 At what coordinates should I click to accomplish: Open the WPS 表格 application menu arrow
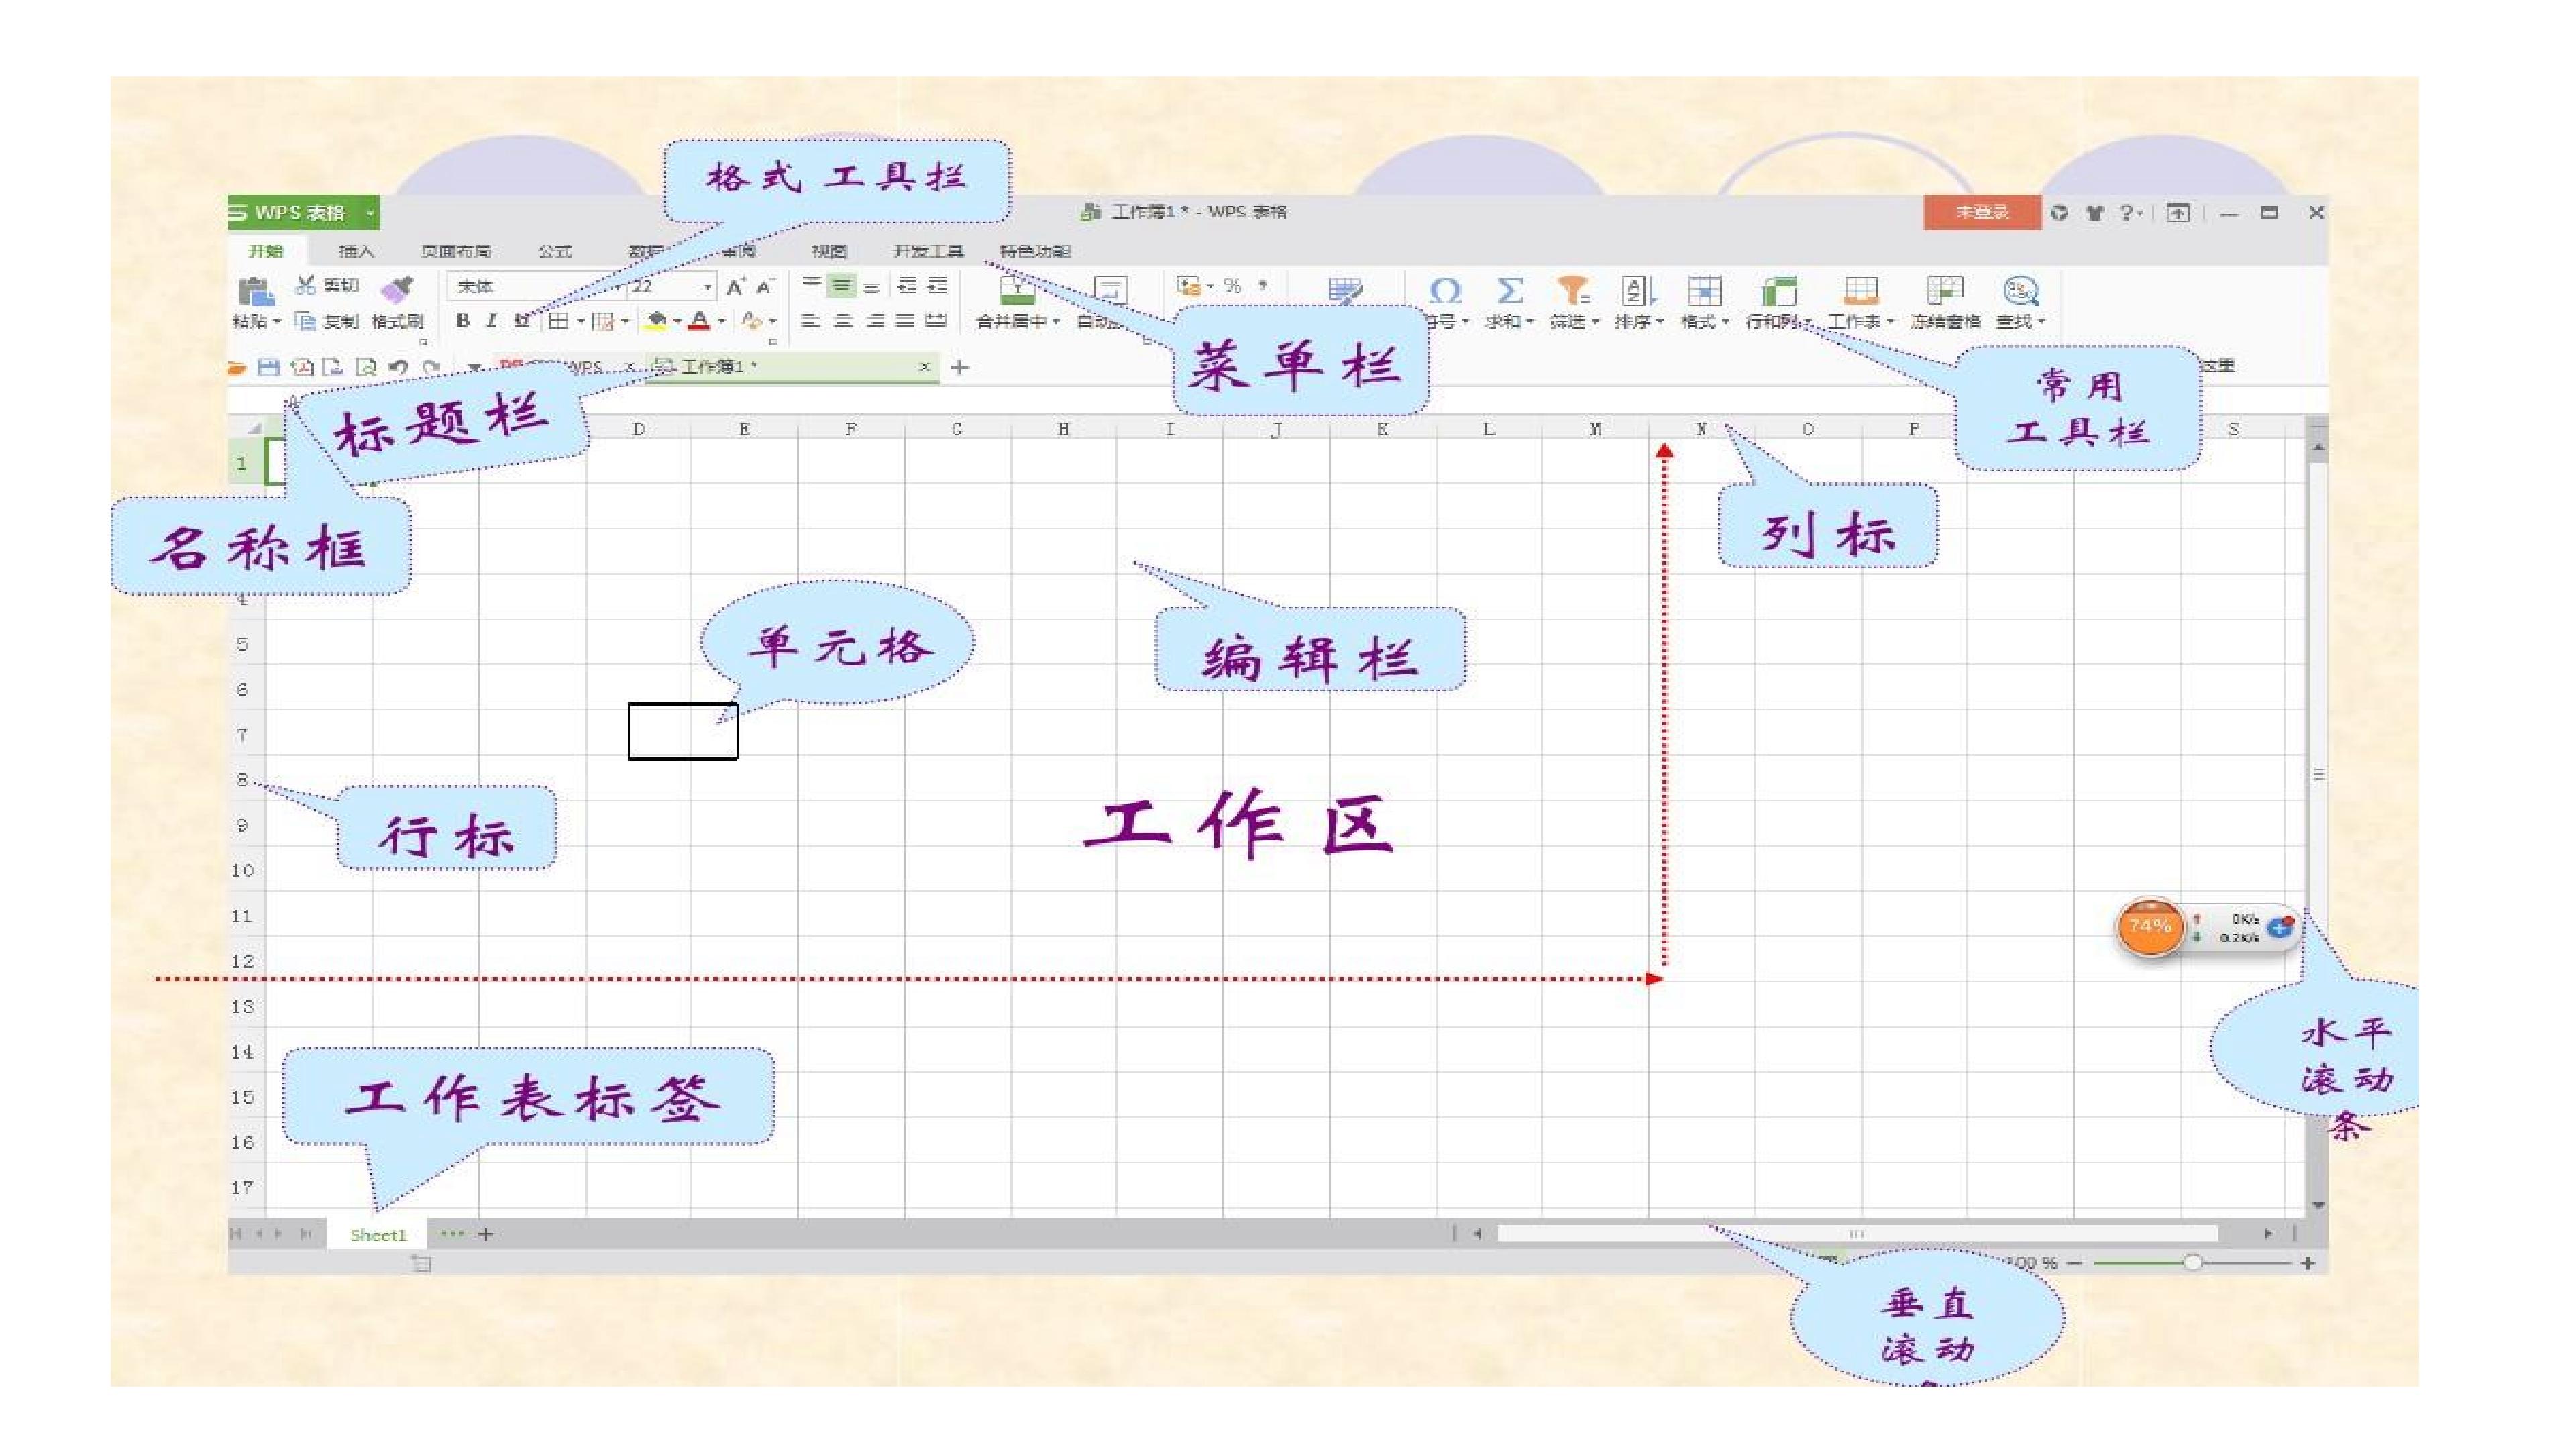click(369, 213)
